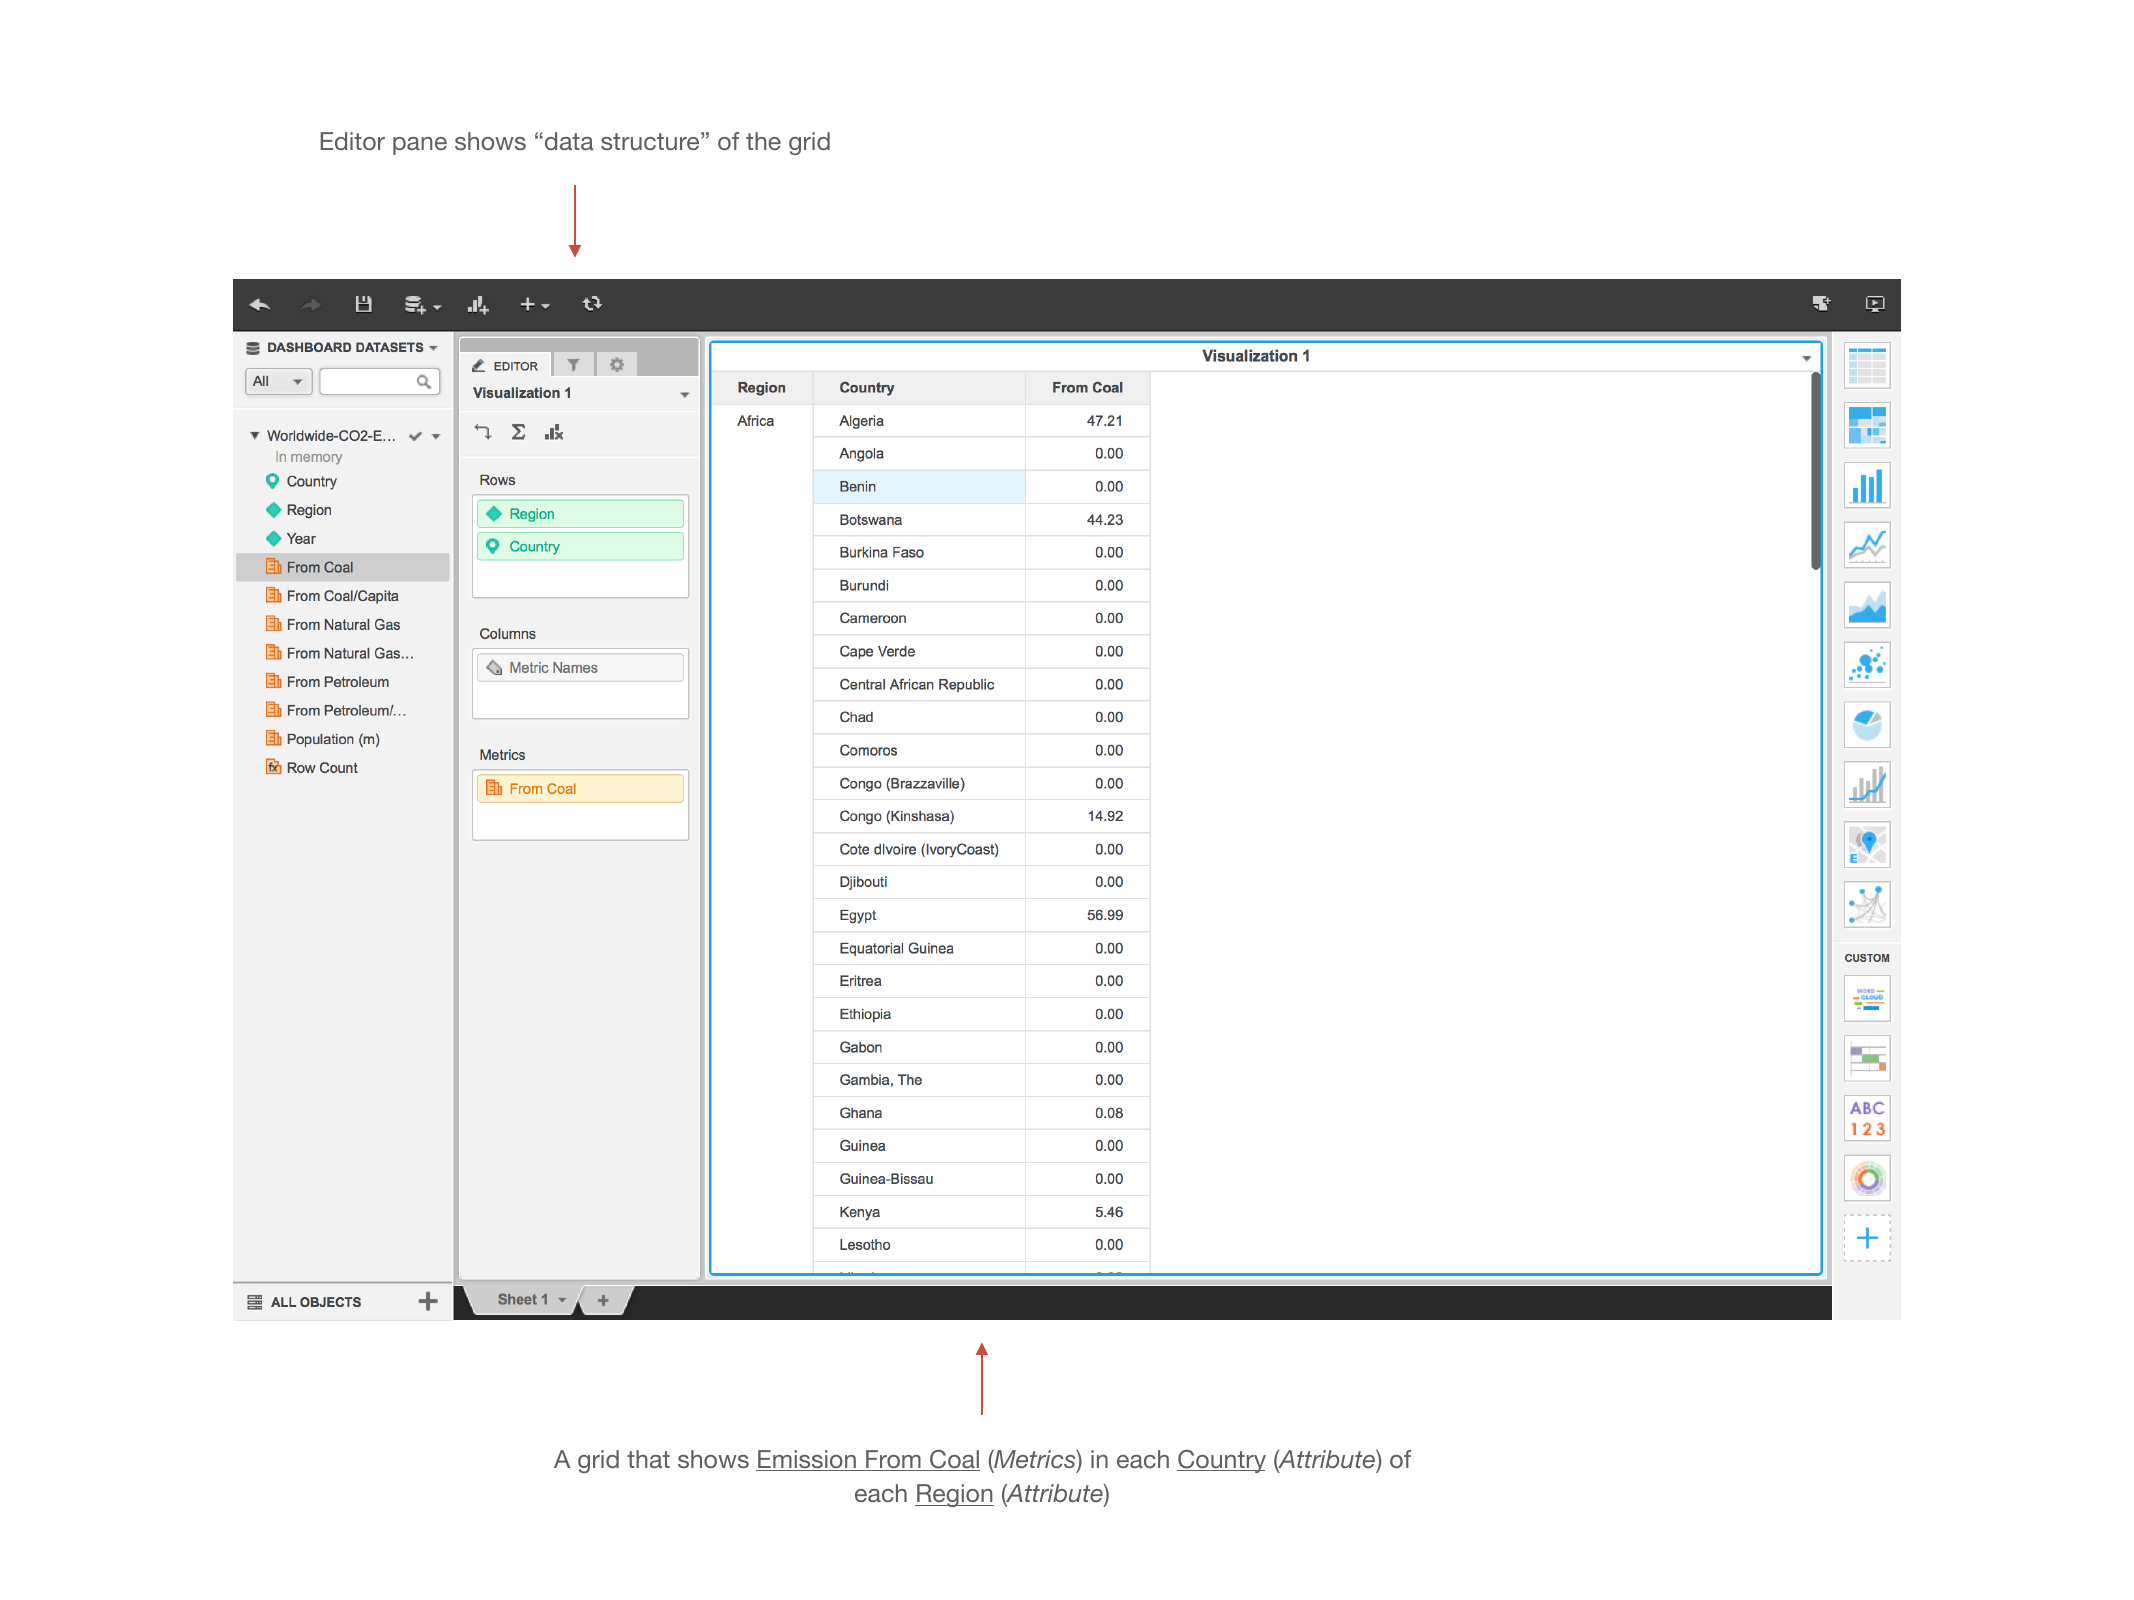
Task: Open the dataset options arrow
Action: tap(436, 436)
